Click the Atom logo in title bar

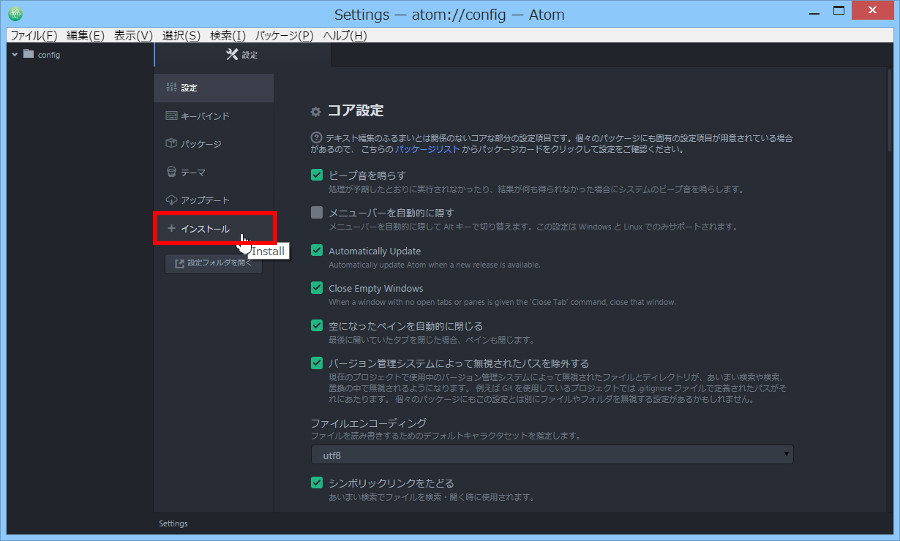[x=15, y=13]
